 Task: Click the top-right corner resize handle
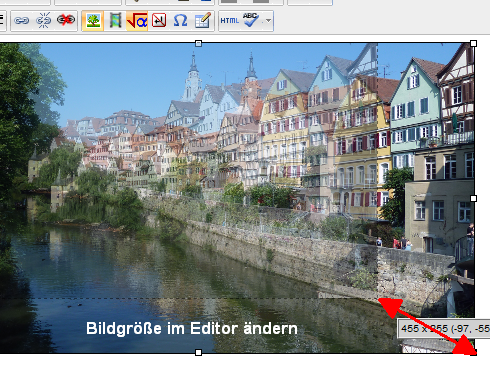tap(473, 44)
